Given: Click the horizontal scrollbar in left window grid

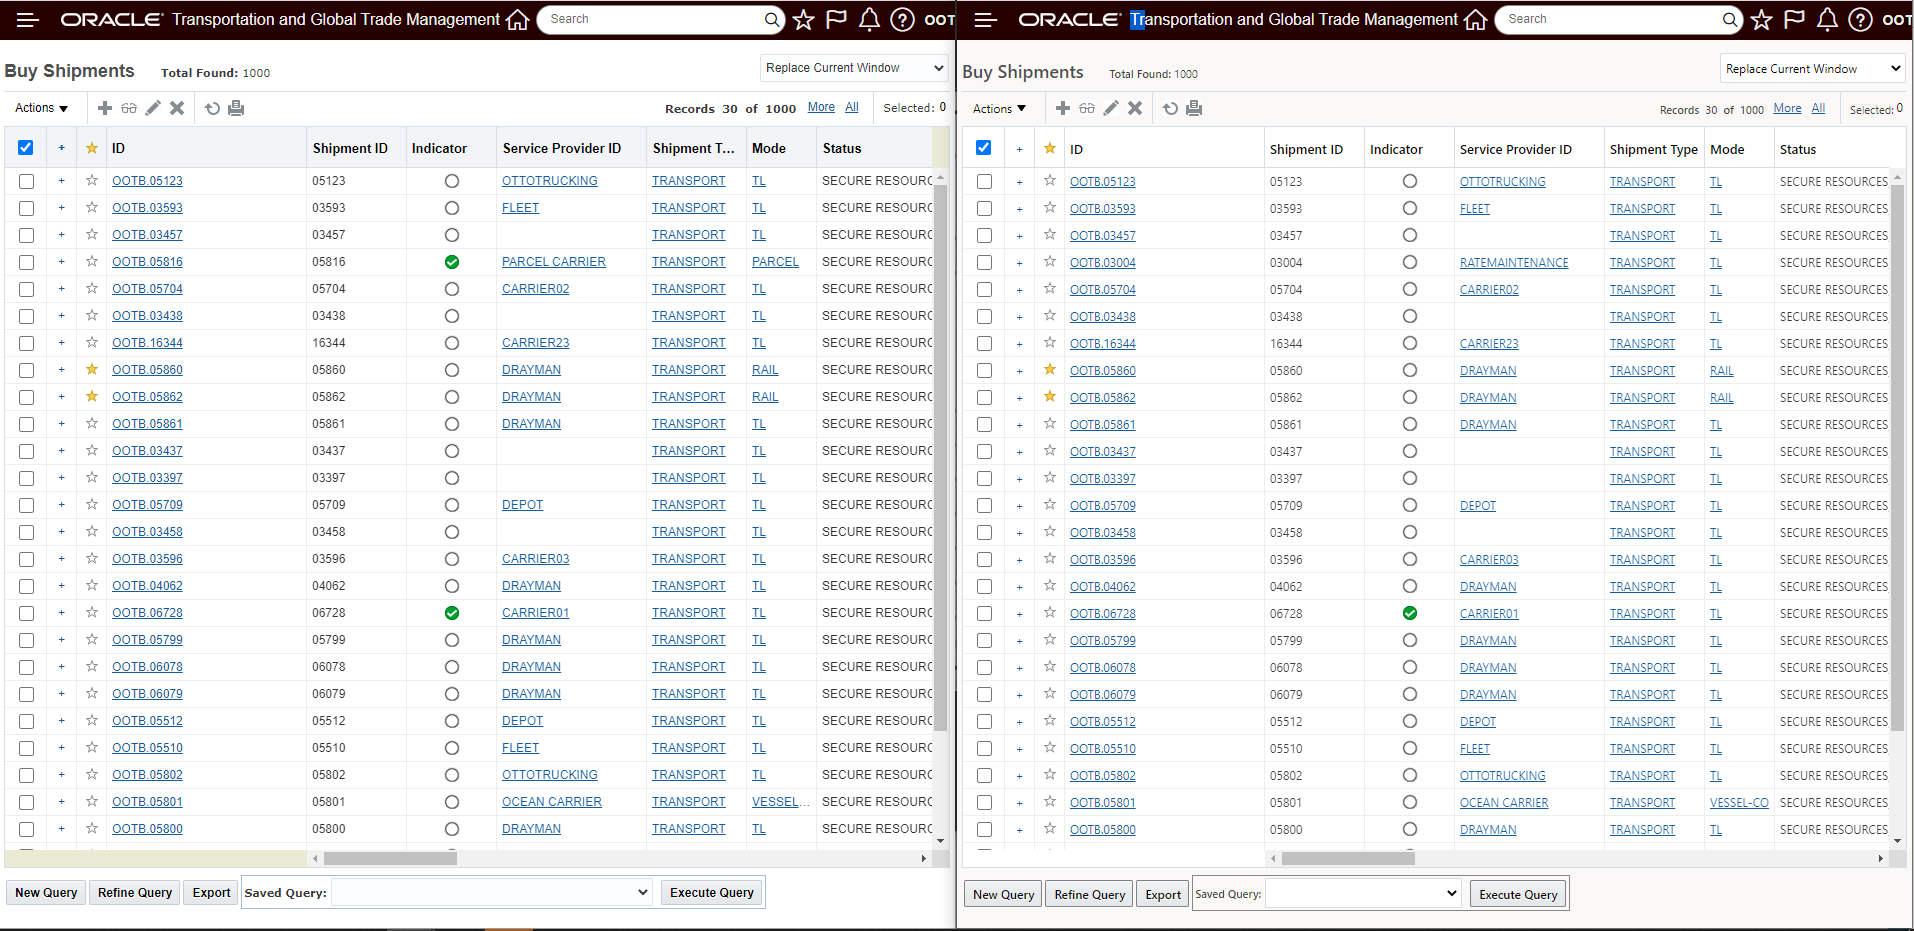Looking at the screenshot, I should pyautogui.click(x=390, y=858).
